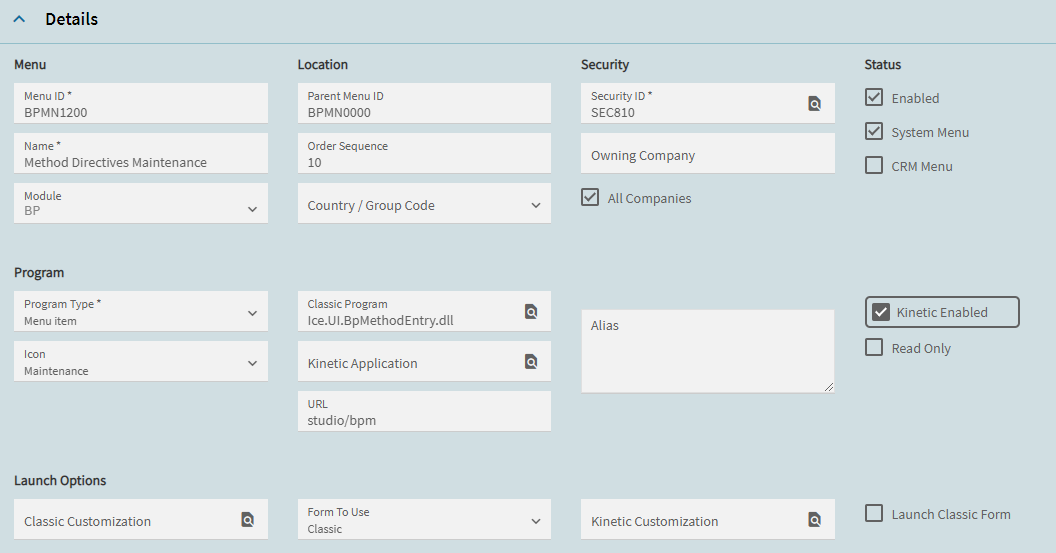Open Kinetic Application search lookup icon
The width and height of the screenshot is (1056, 553).
pyautogui.click(x=531, y=362)
